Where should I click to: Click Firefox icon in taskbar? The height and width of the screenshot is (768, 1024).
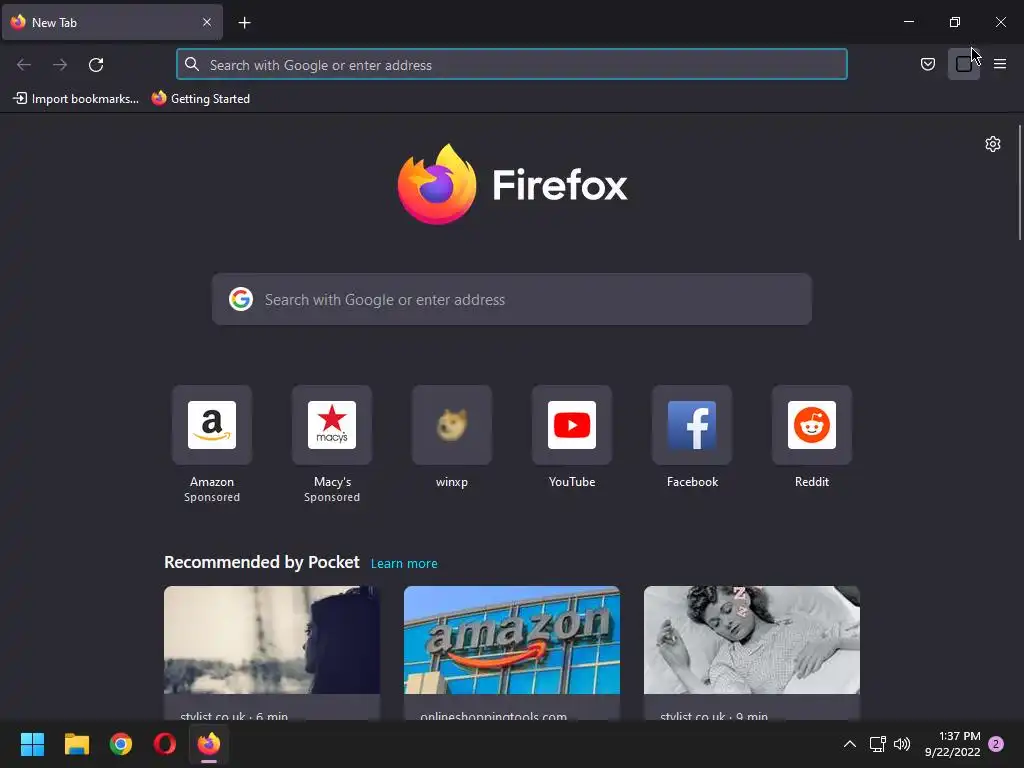(209, 744)
